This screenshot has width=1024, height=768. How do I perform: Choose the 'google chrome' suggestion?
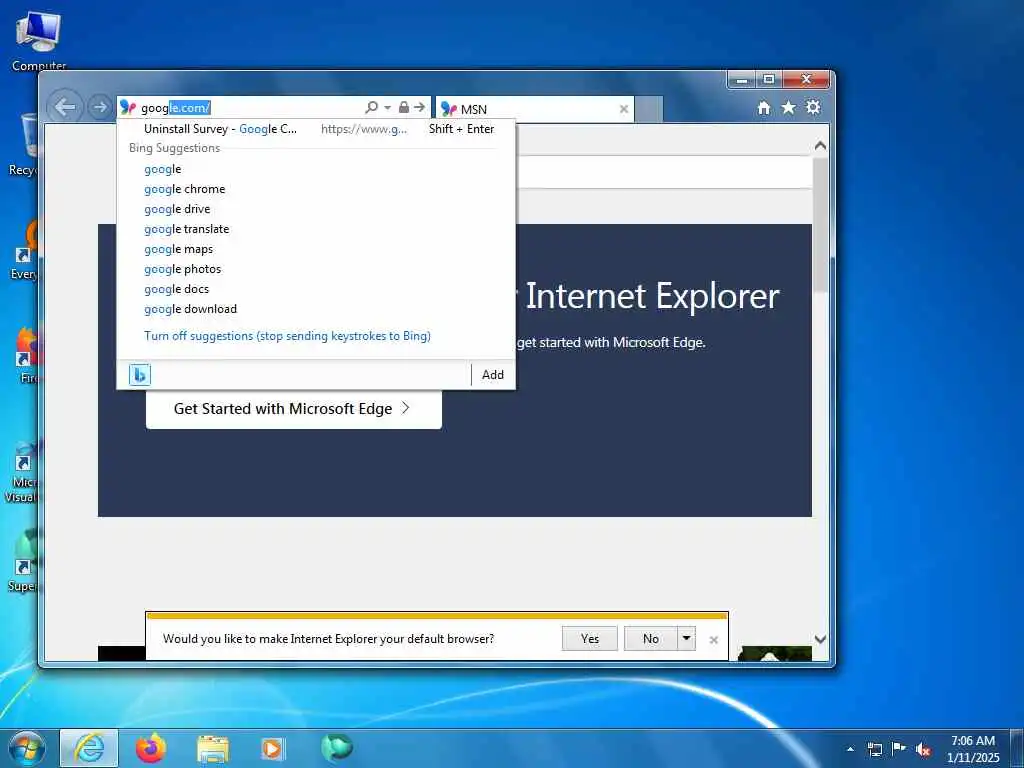coord(185,189)
